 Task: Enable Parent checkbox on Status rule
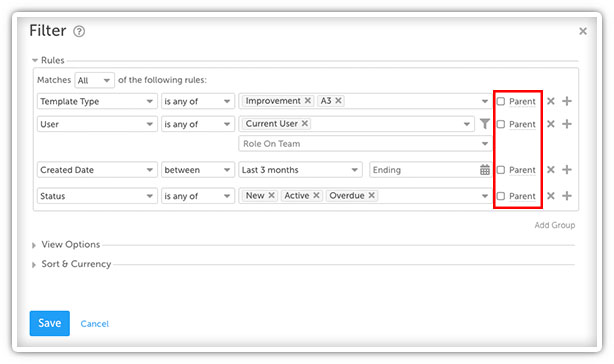tap(501, 196)
